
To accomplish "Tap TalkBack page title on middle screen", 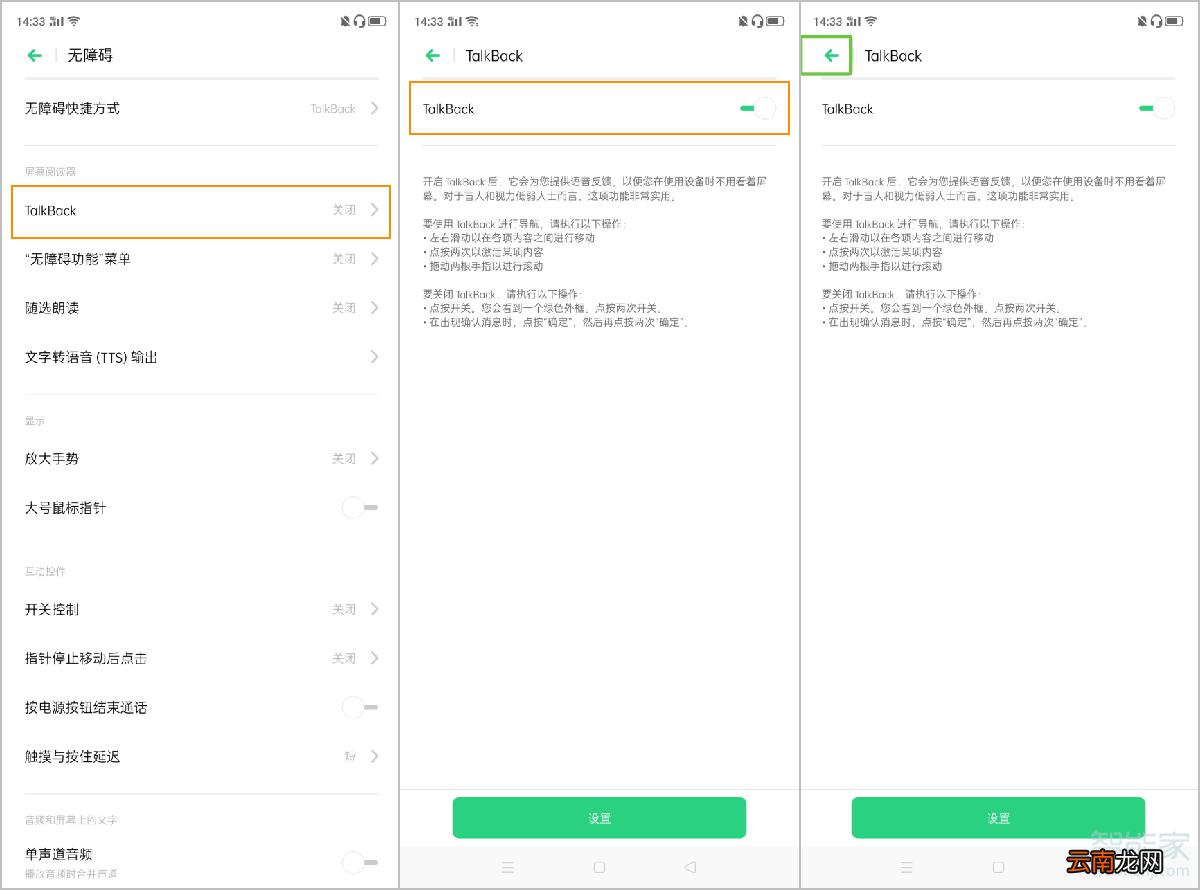I will tap(494, 56).
